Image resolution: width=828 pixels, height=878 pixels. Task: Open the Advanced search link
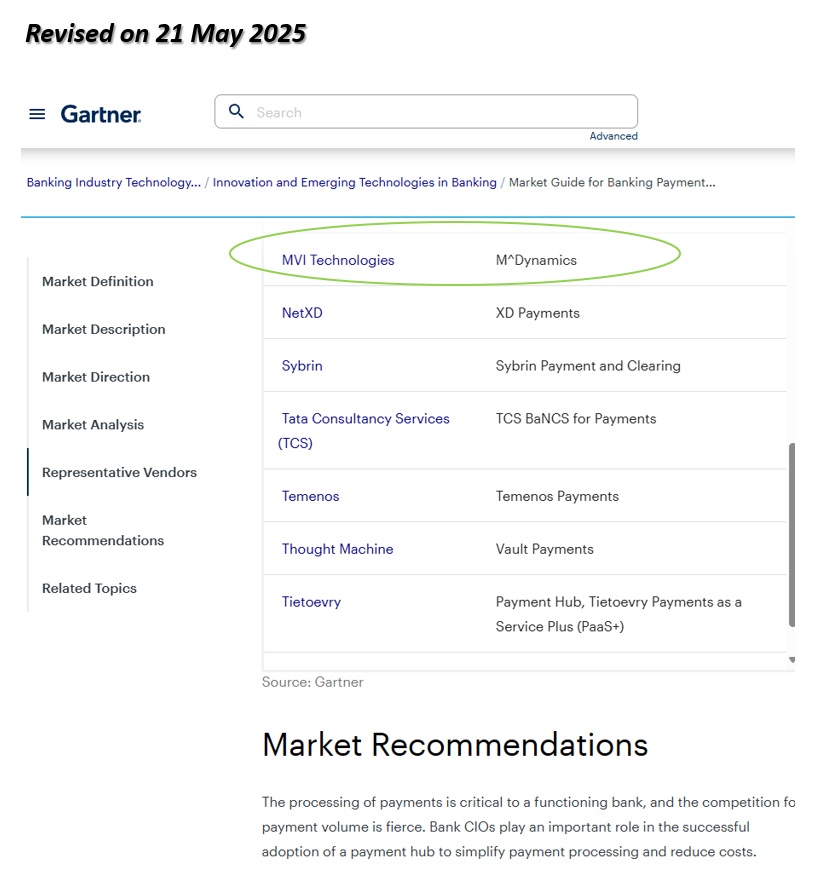(x=613, y=136)
